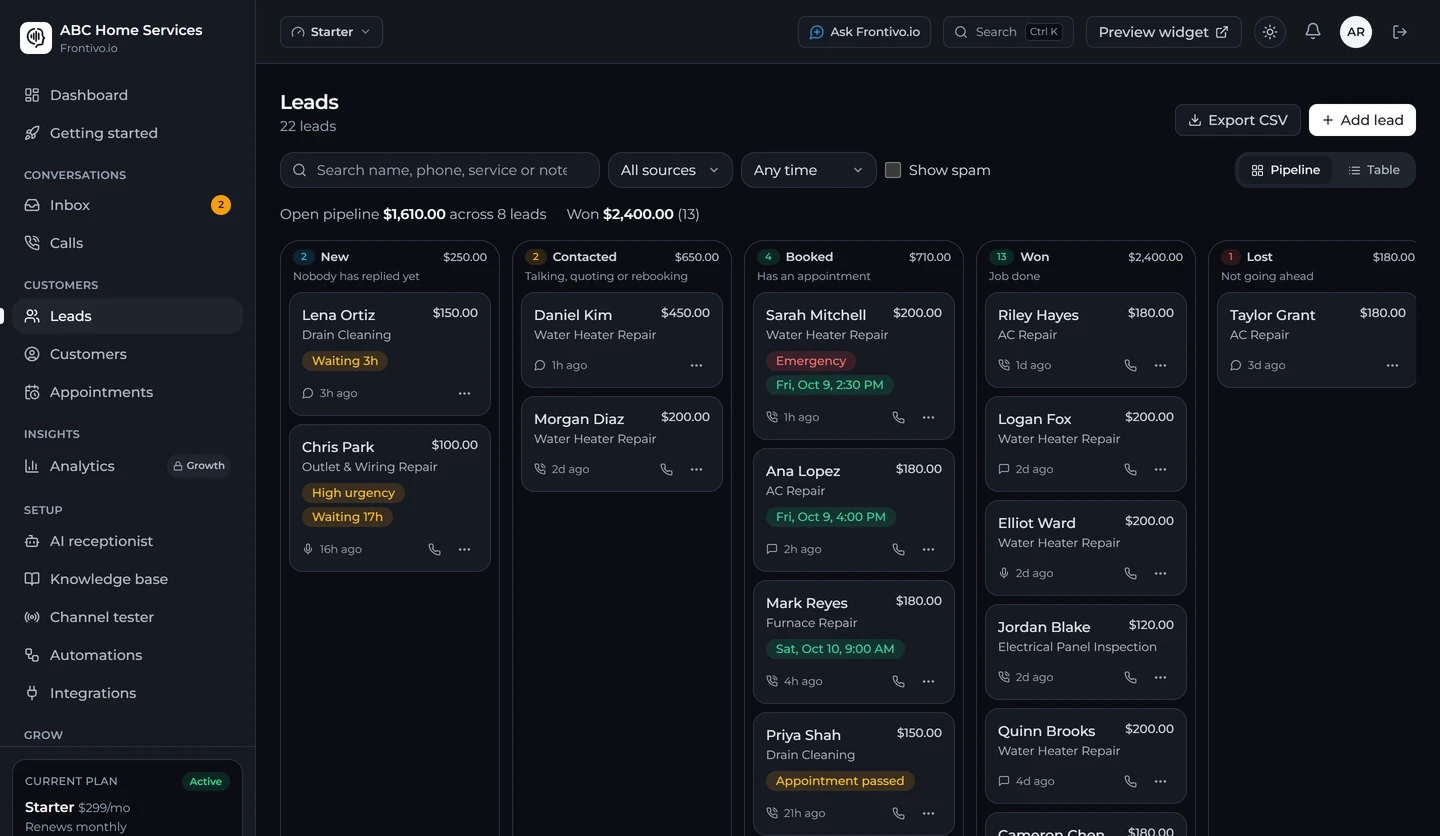Image resolution: width=1440 pixels, height=836 pixels.
Task: Click the sign out icon
Action: (x=1400, y=32)
